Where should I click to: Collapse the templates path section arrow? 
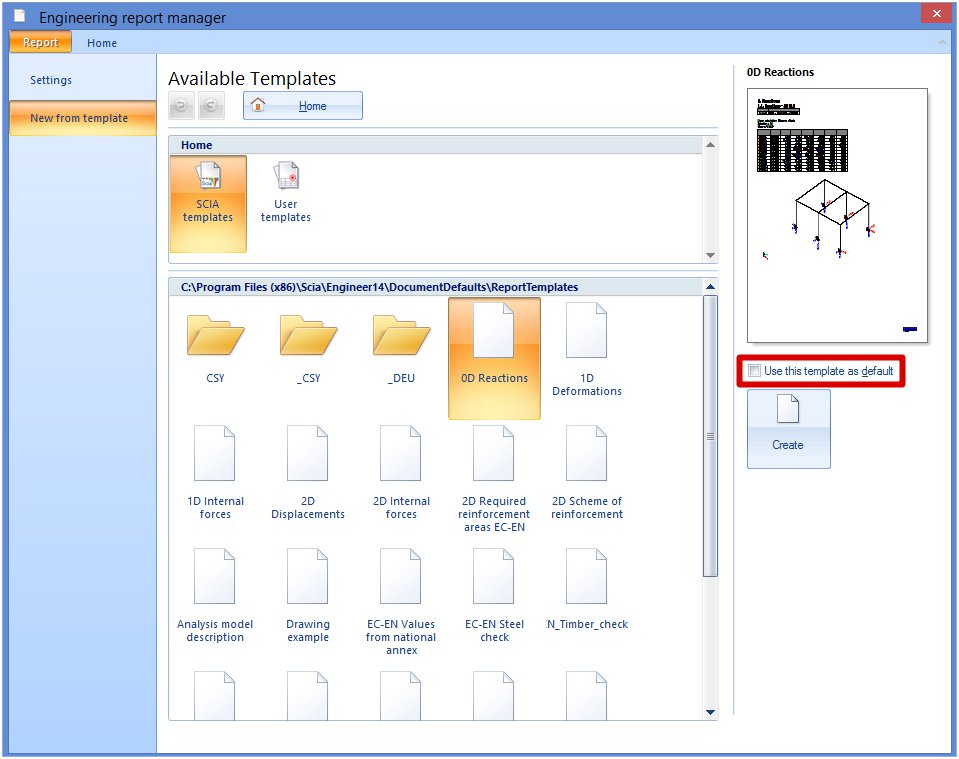point(710,287)
